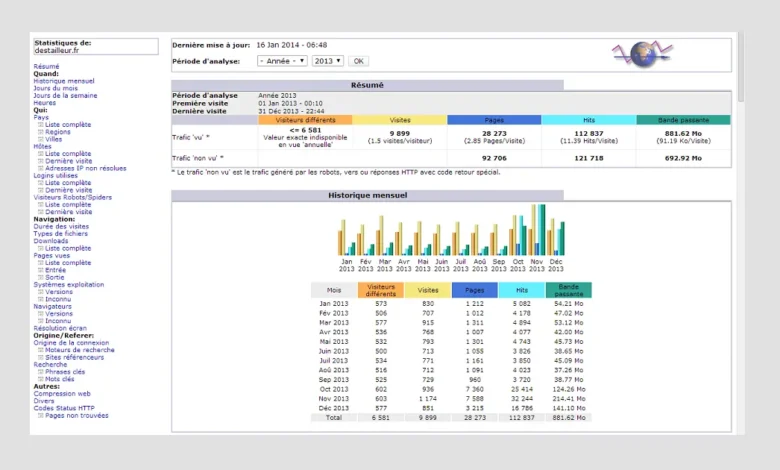Open the Historique mensuel link in sidebar
Screen dimensions: 780x470
(64, 81)
